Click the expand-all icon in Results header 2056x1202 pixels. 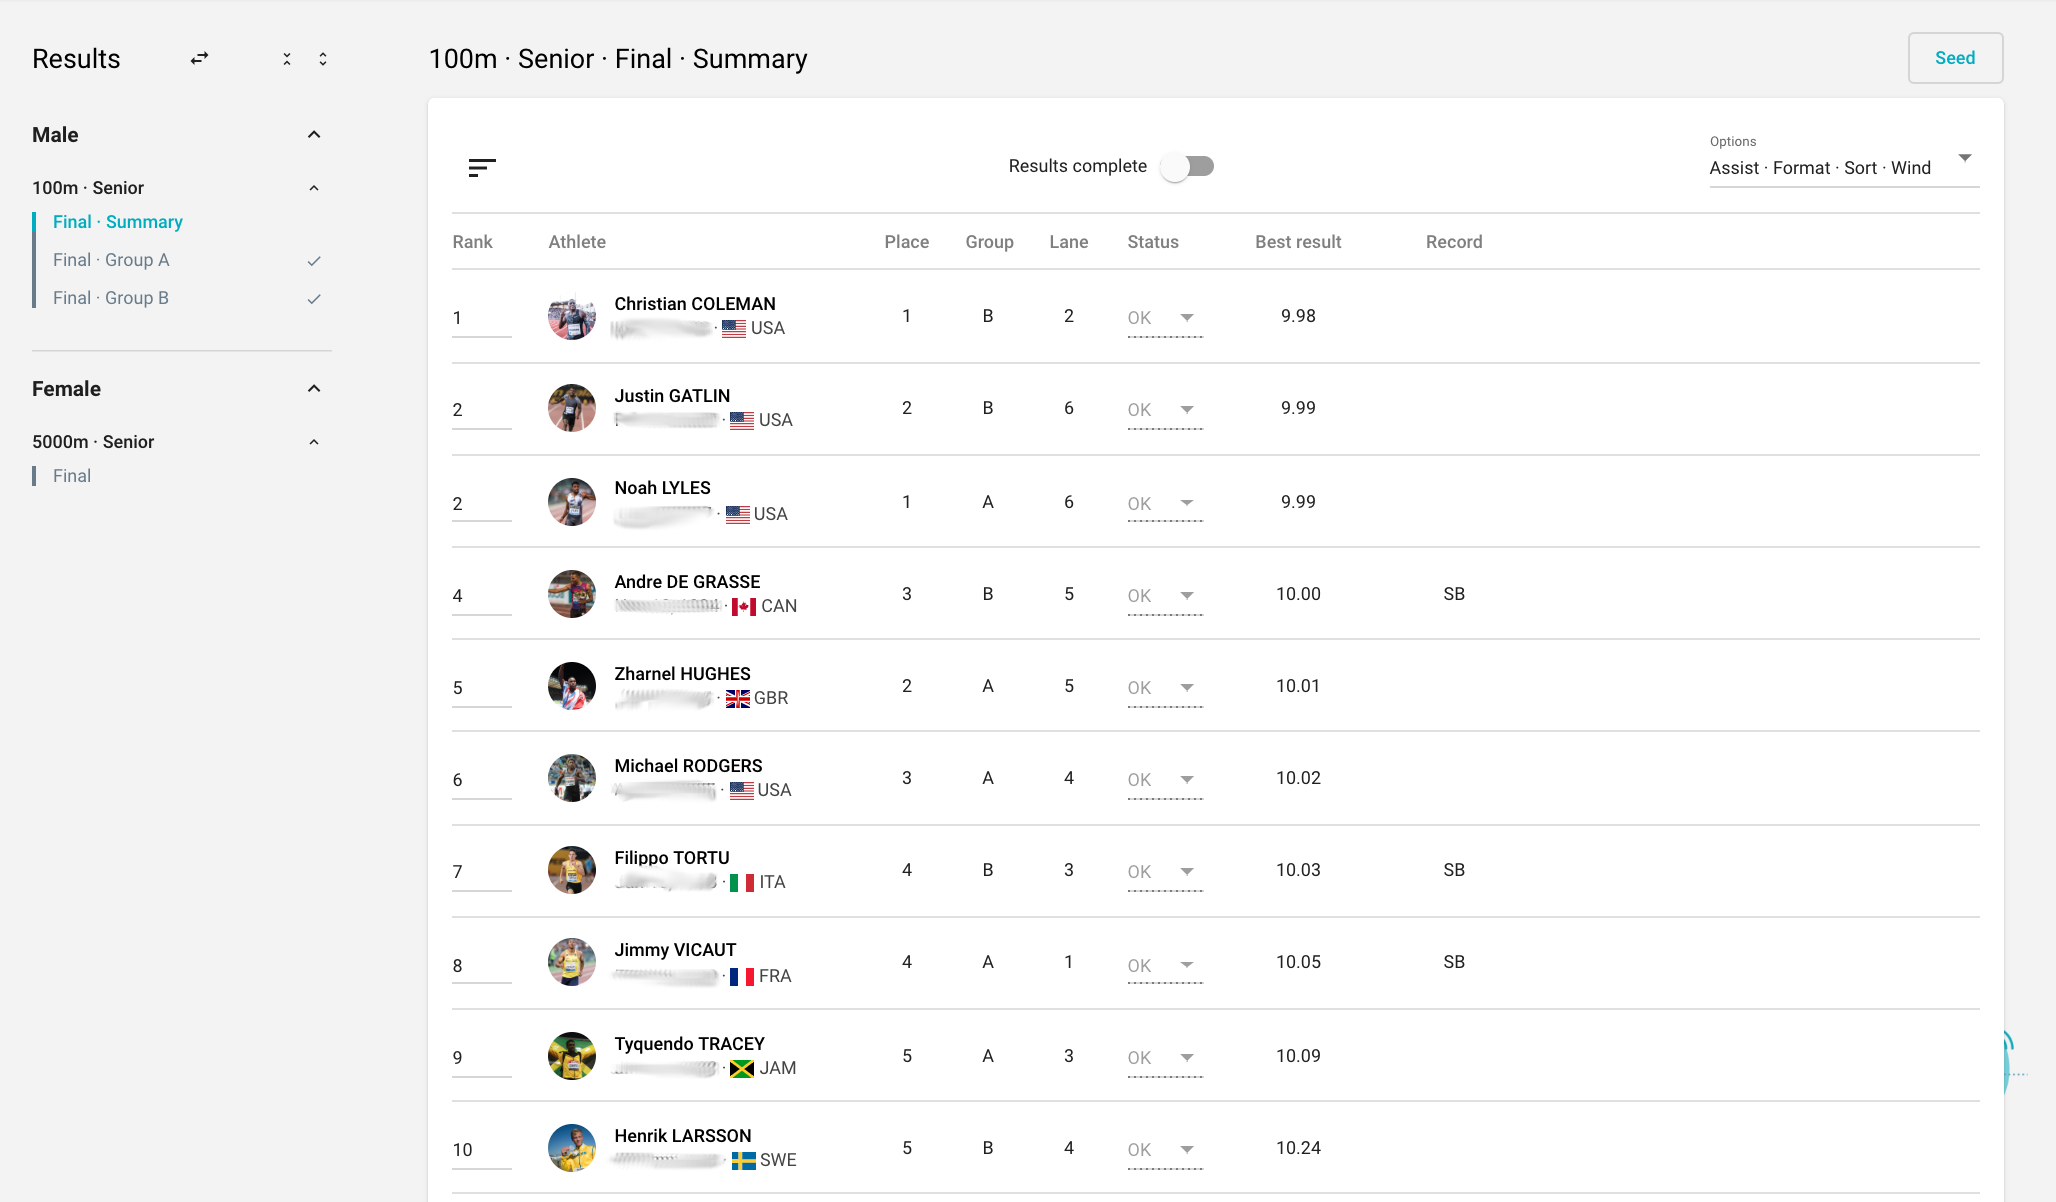[x=323, y=59]
